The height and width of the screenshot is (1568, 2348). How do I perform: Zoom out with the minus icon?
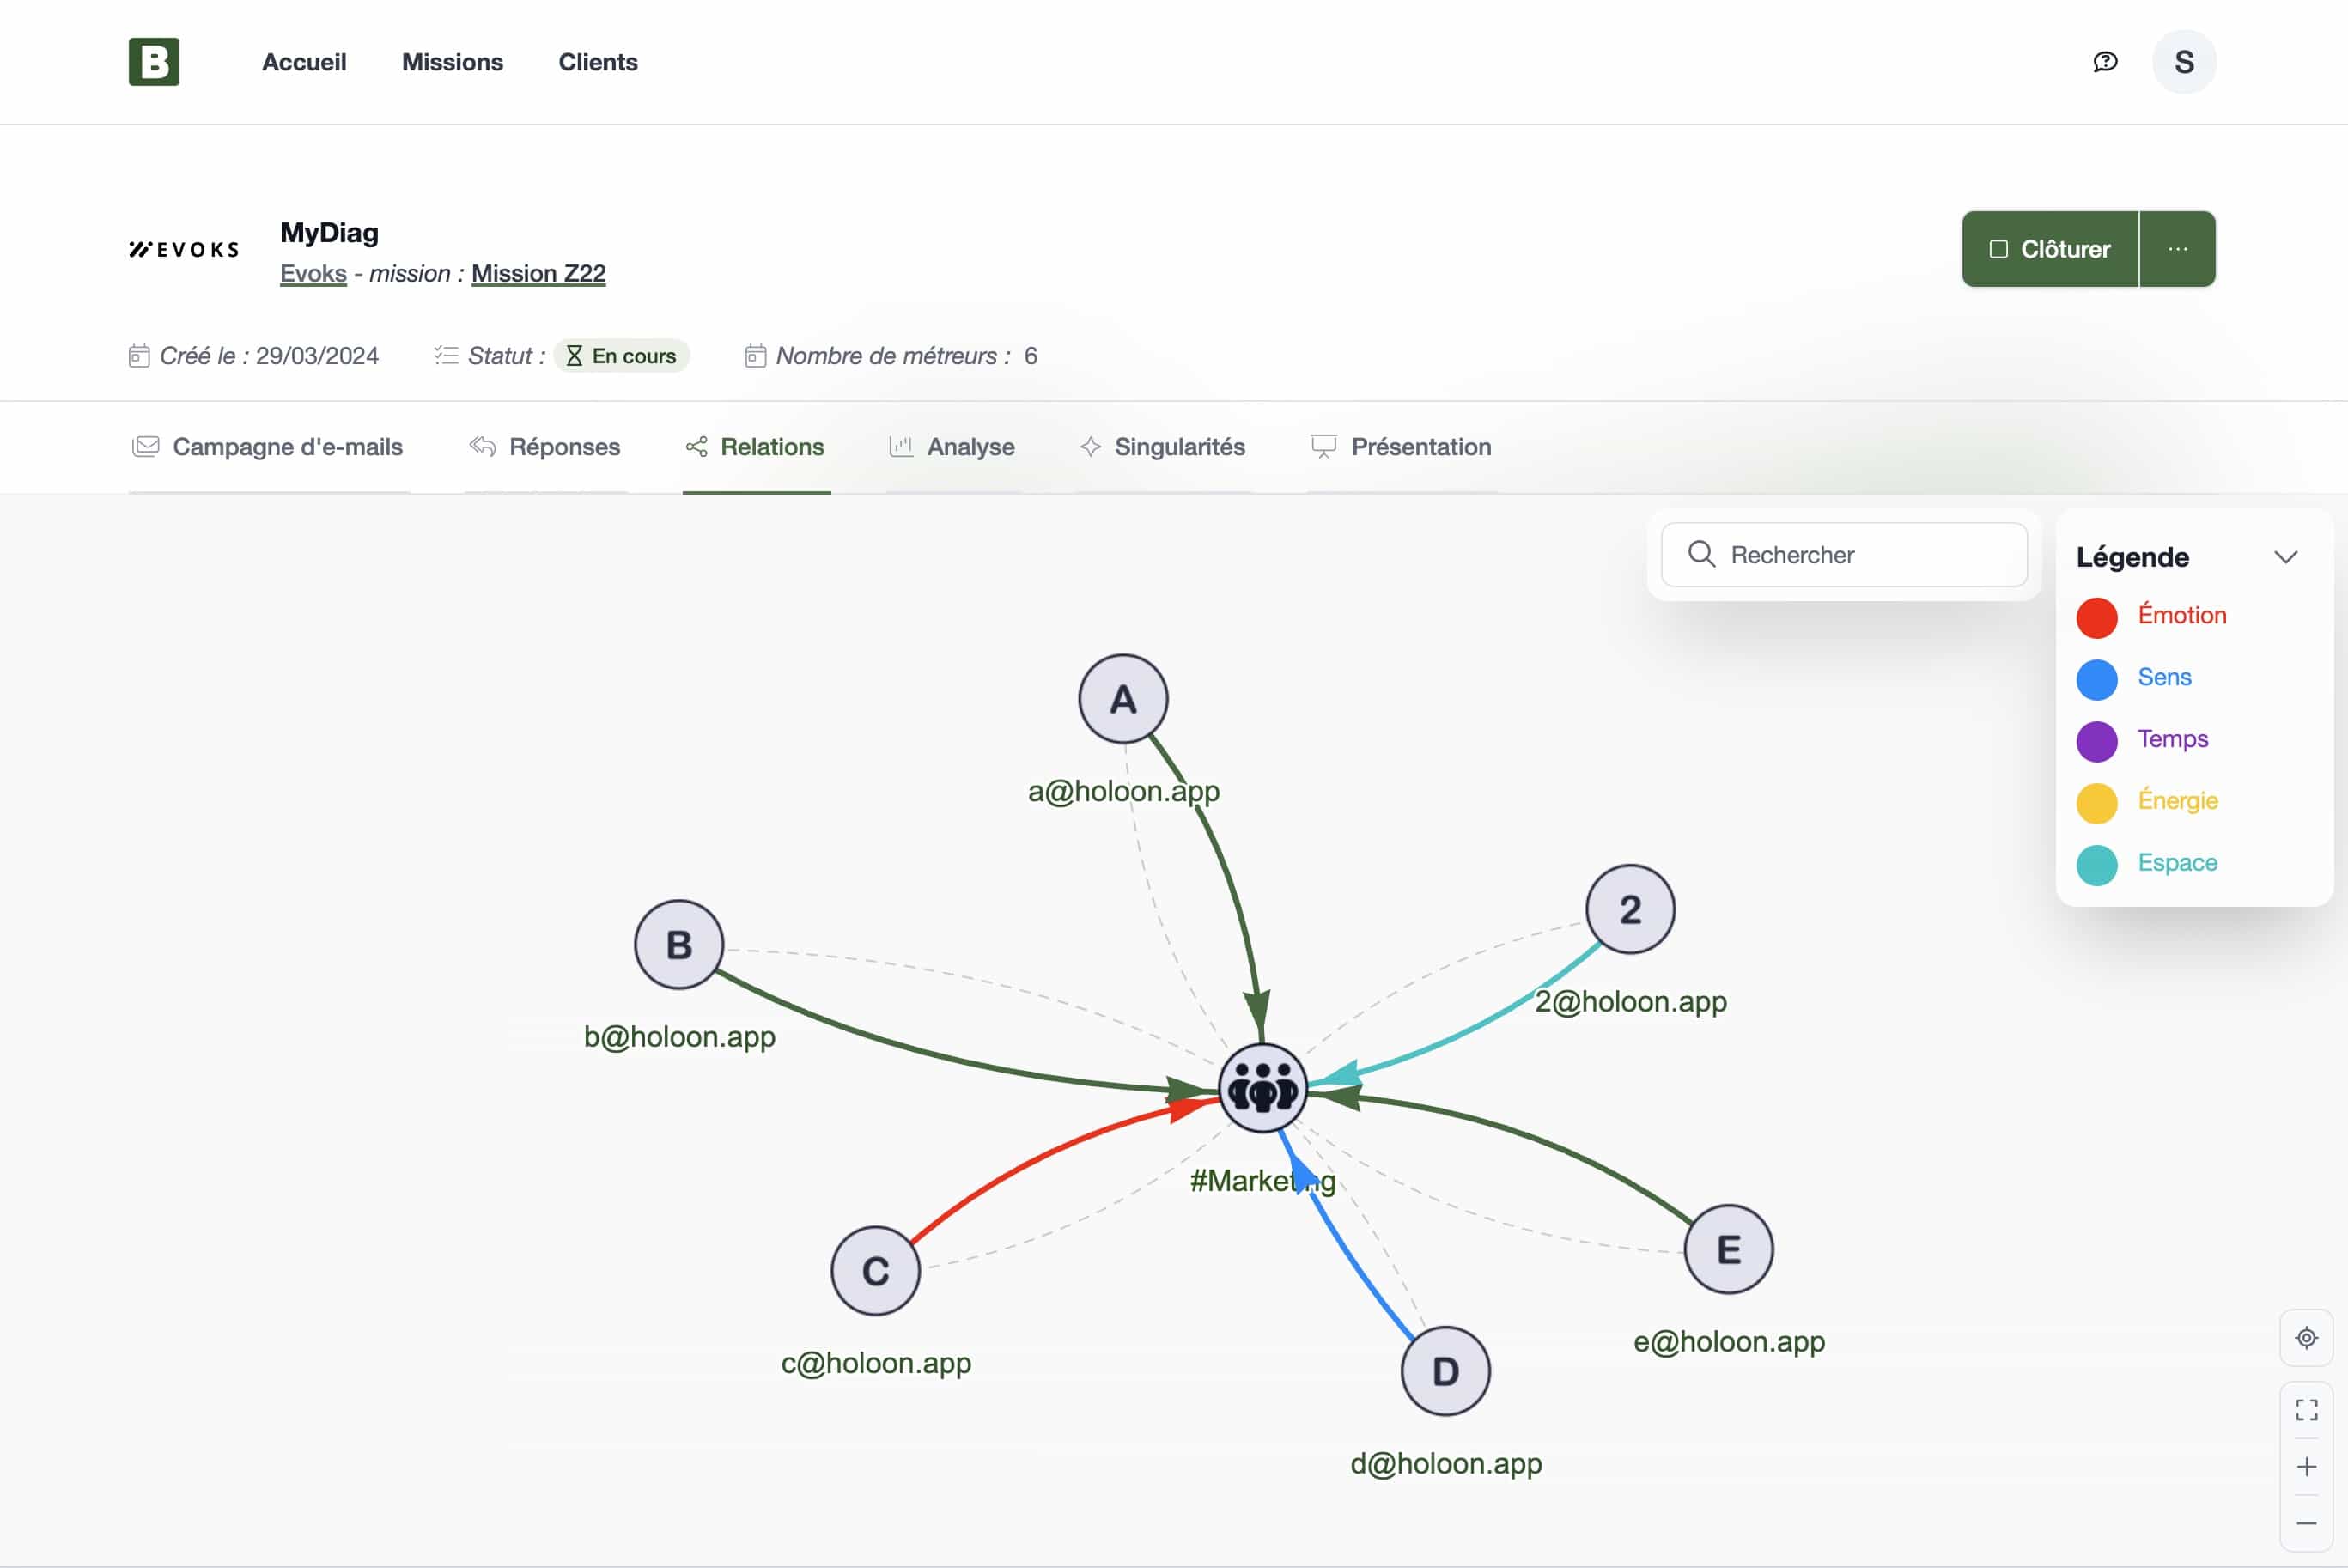pos(2306,1523)
